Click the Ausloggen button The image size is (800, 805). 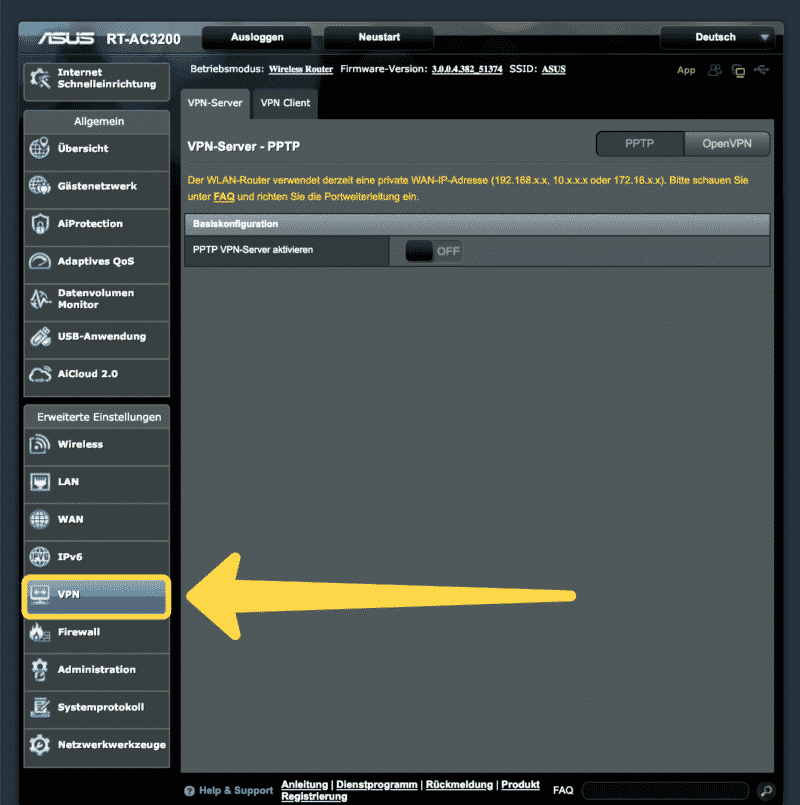tap(257, 37)
